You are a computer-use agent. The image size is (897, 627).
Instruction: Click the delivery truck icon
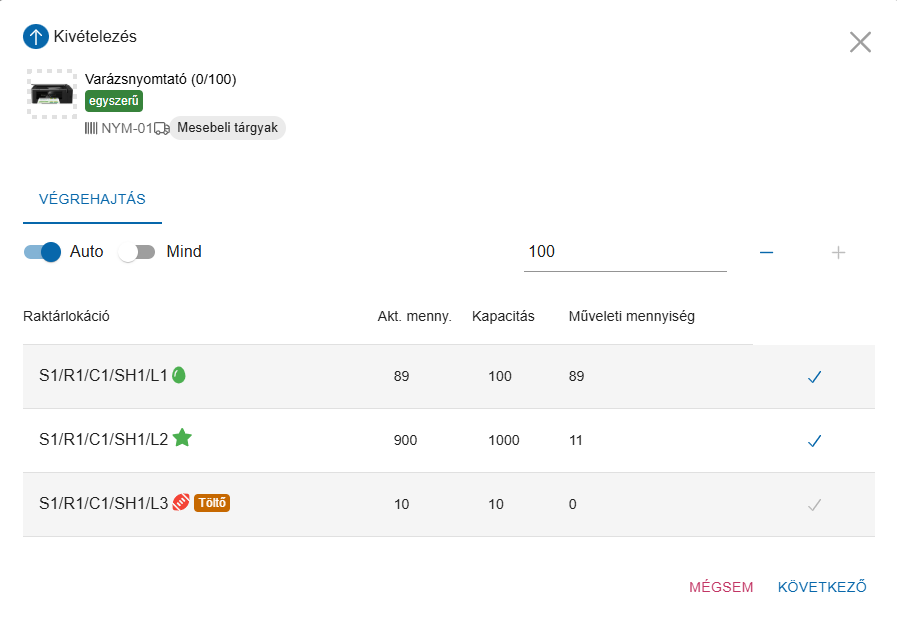[x=162, y=128]
